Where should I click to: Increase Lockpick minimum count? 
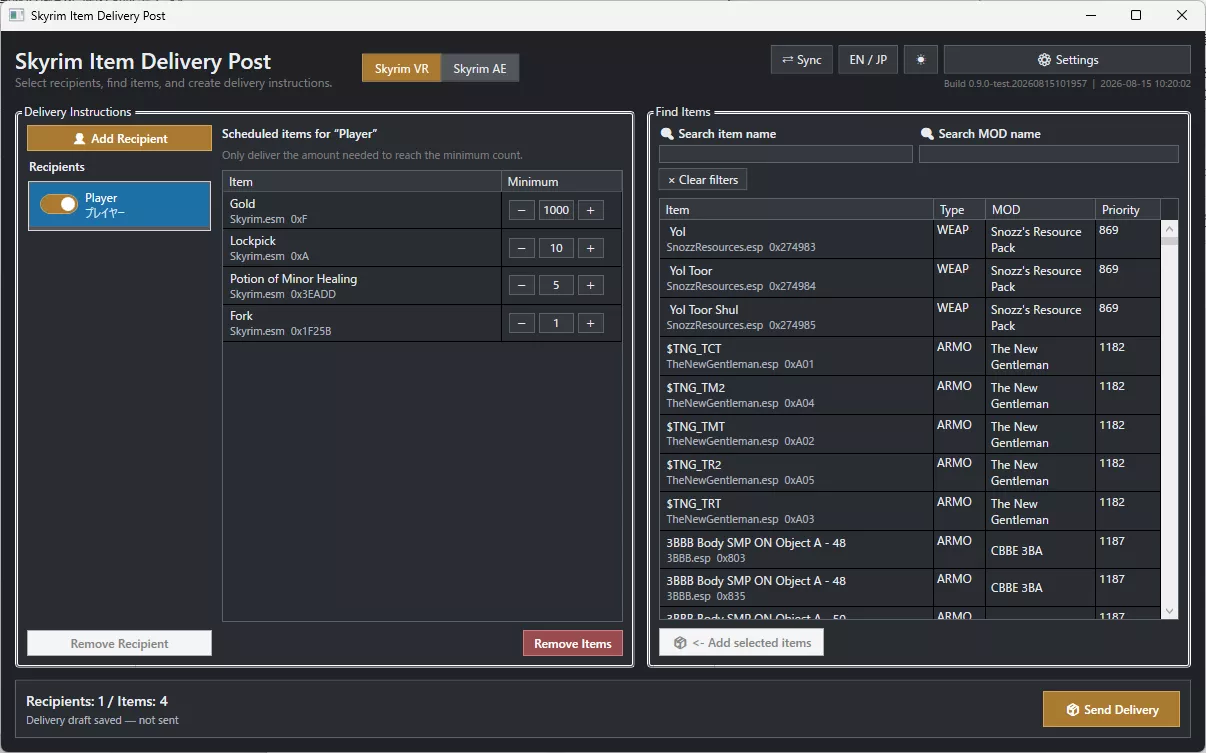(590, 248)
